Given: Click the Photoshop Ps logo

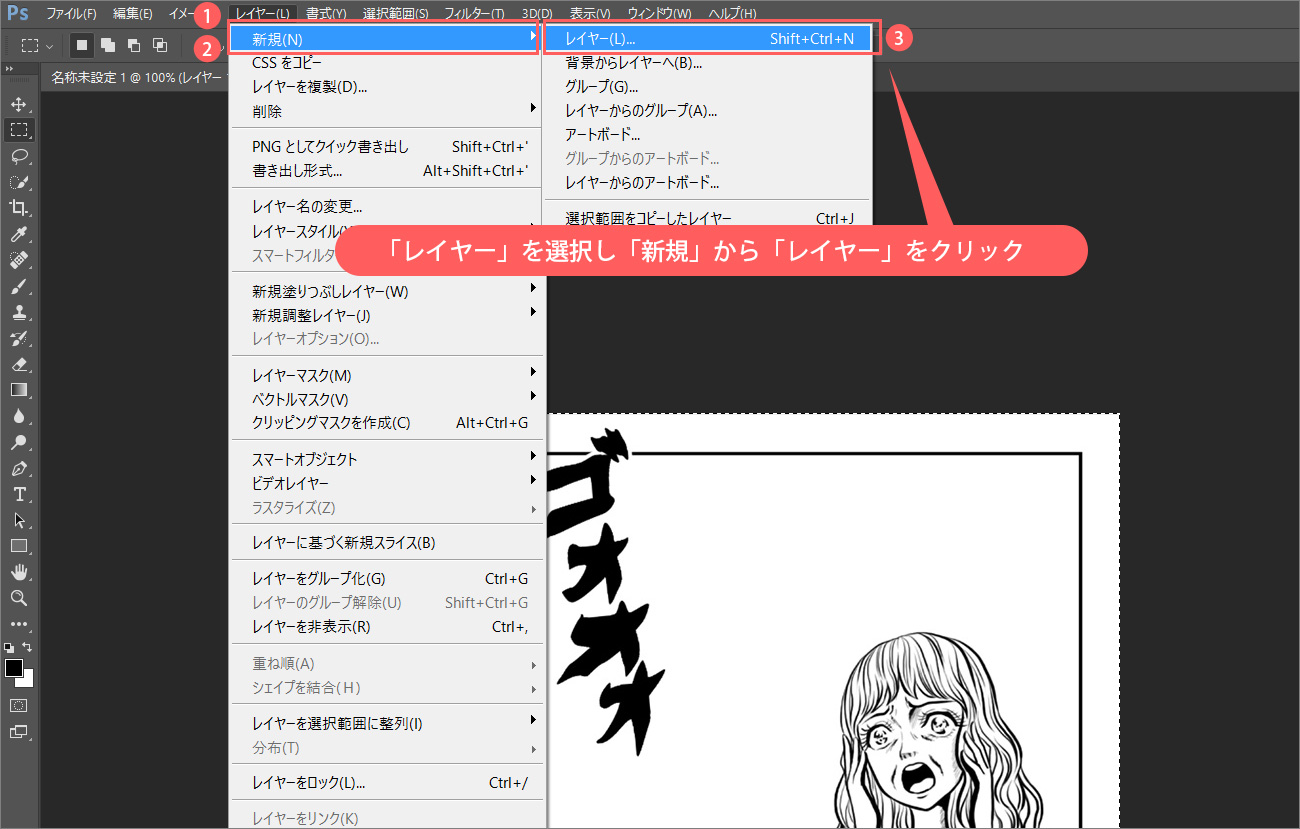Looking at the screenshot, I should [x=18, y=13].
